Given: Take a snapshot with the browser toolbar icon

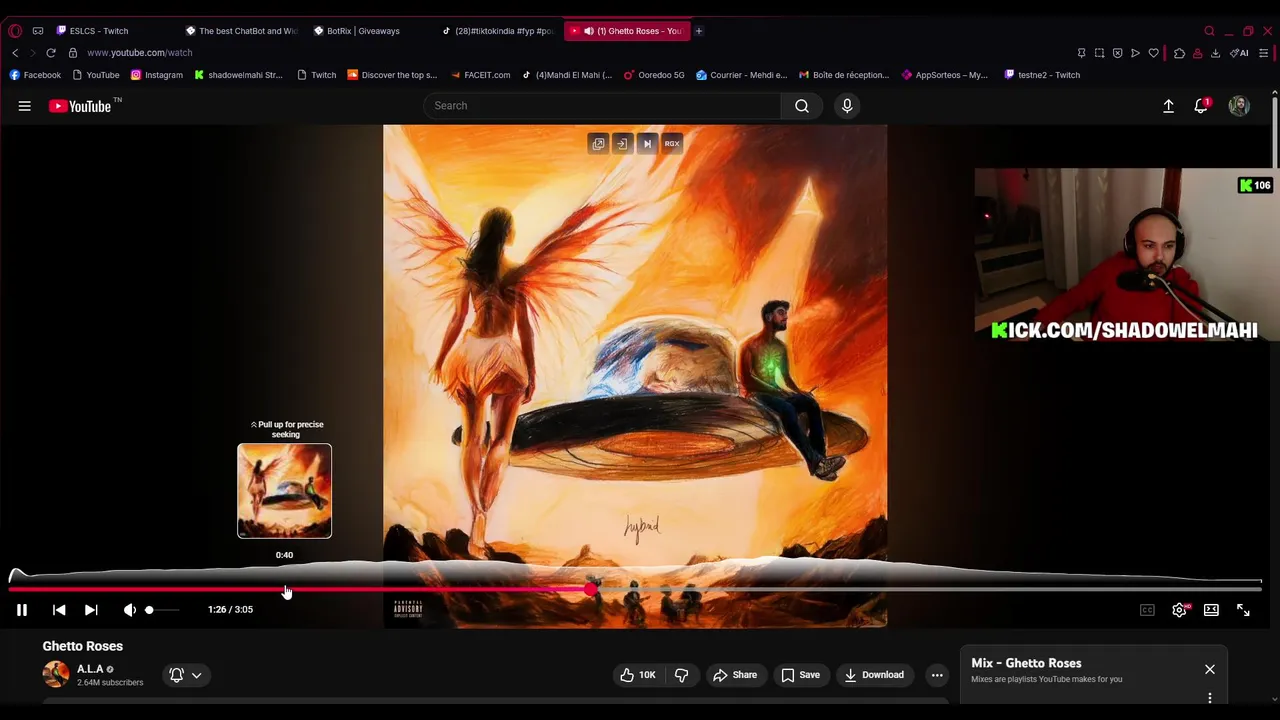Looking at the screenshot, I should [1099, 53].
